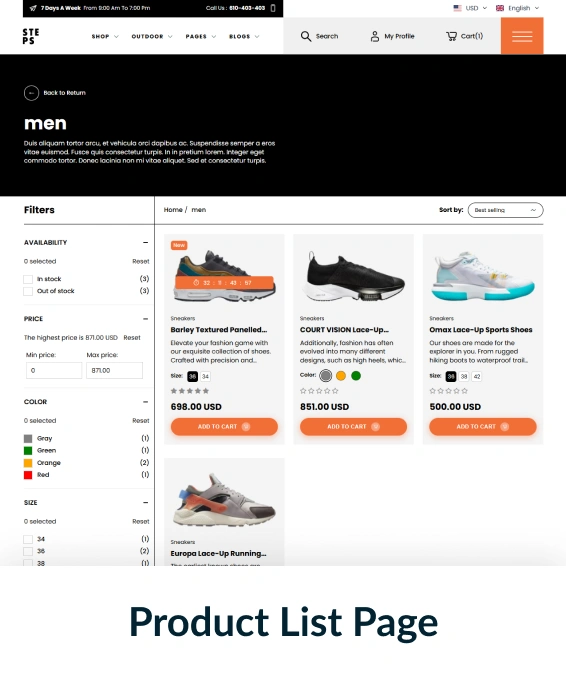Check the Out of stock filter

point(28,291)
